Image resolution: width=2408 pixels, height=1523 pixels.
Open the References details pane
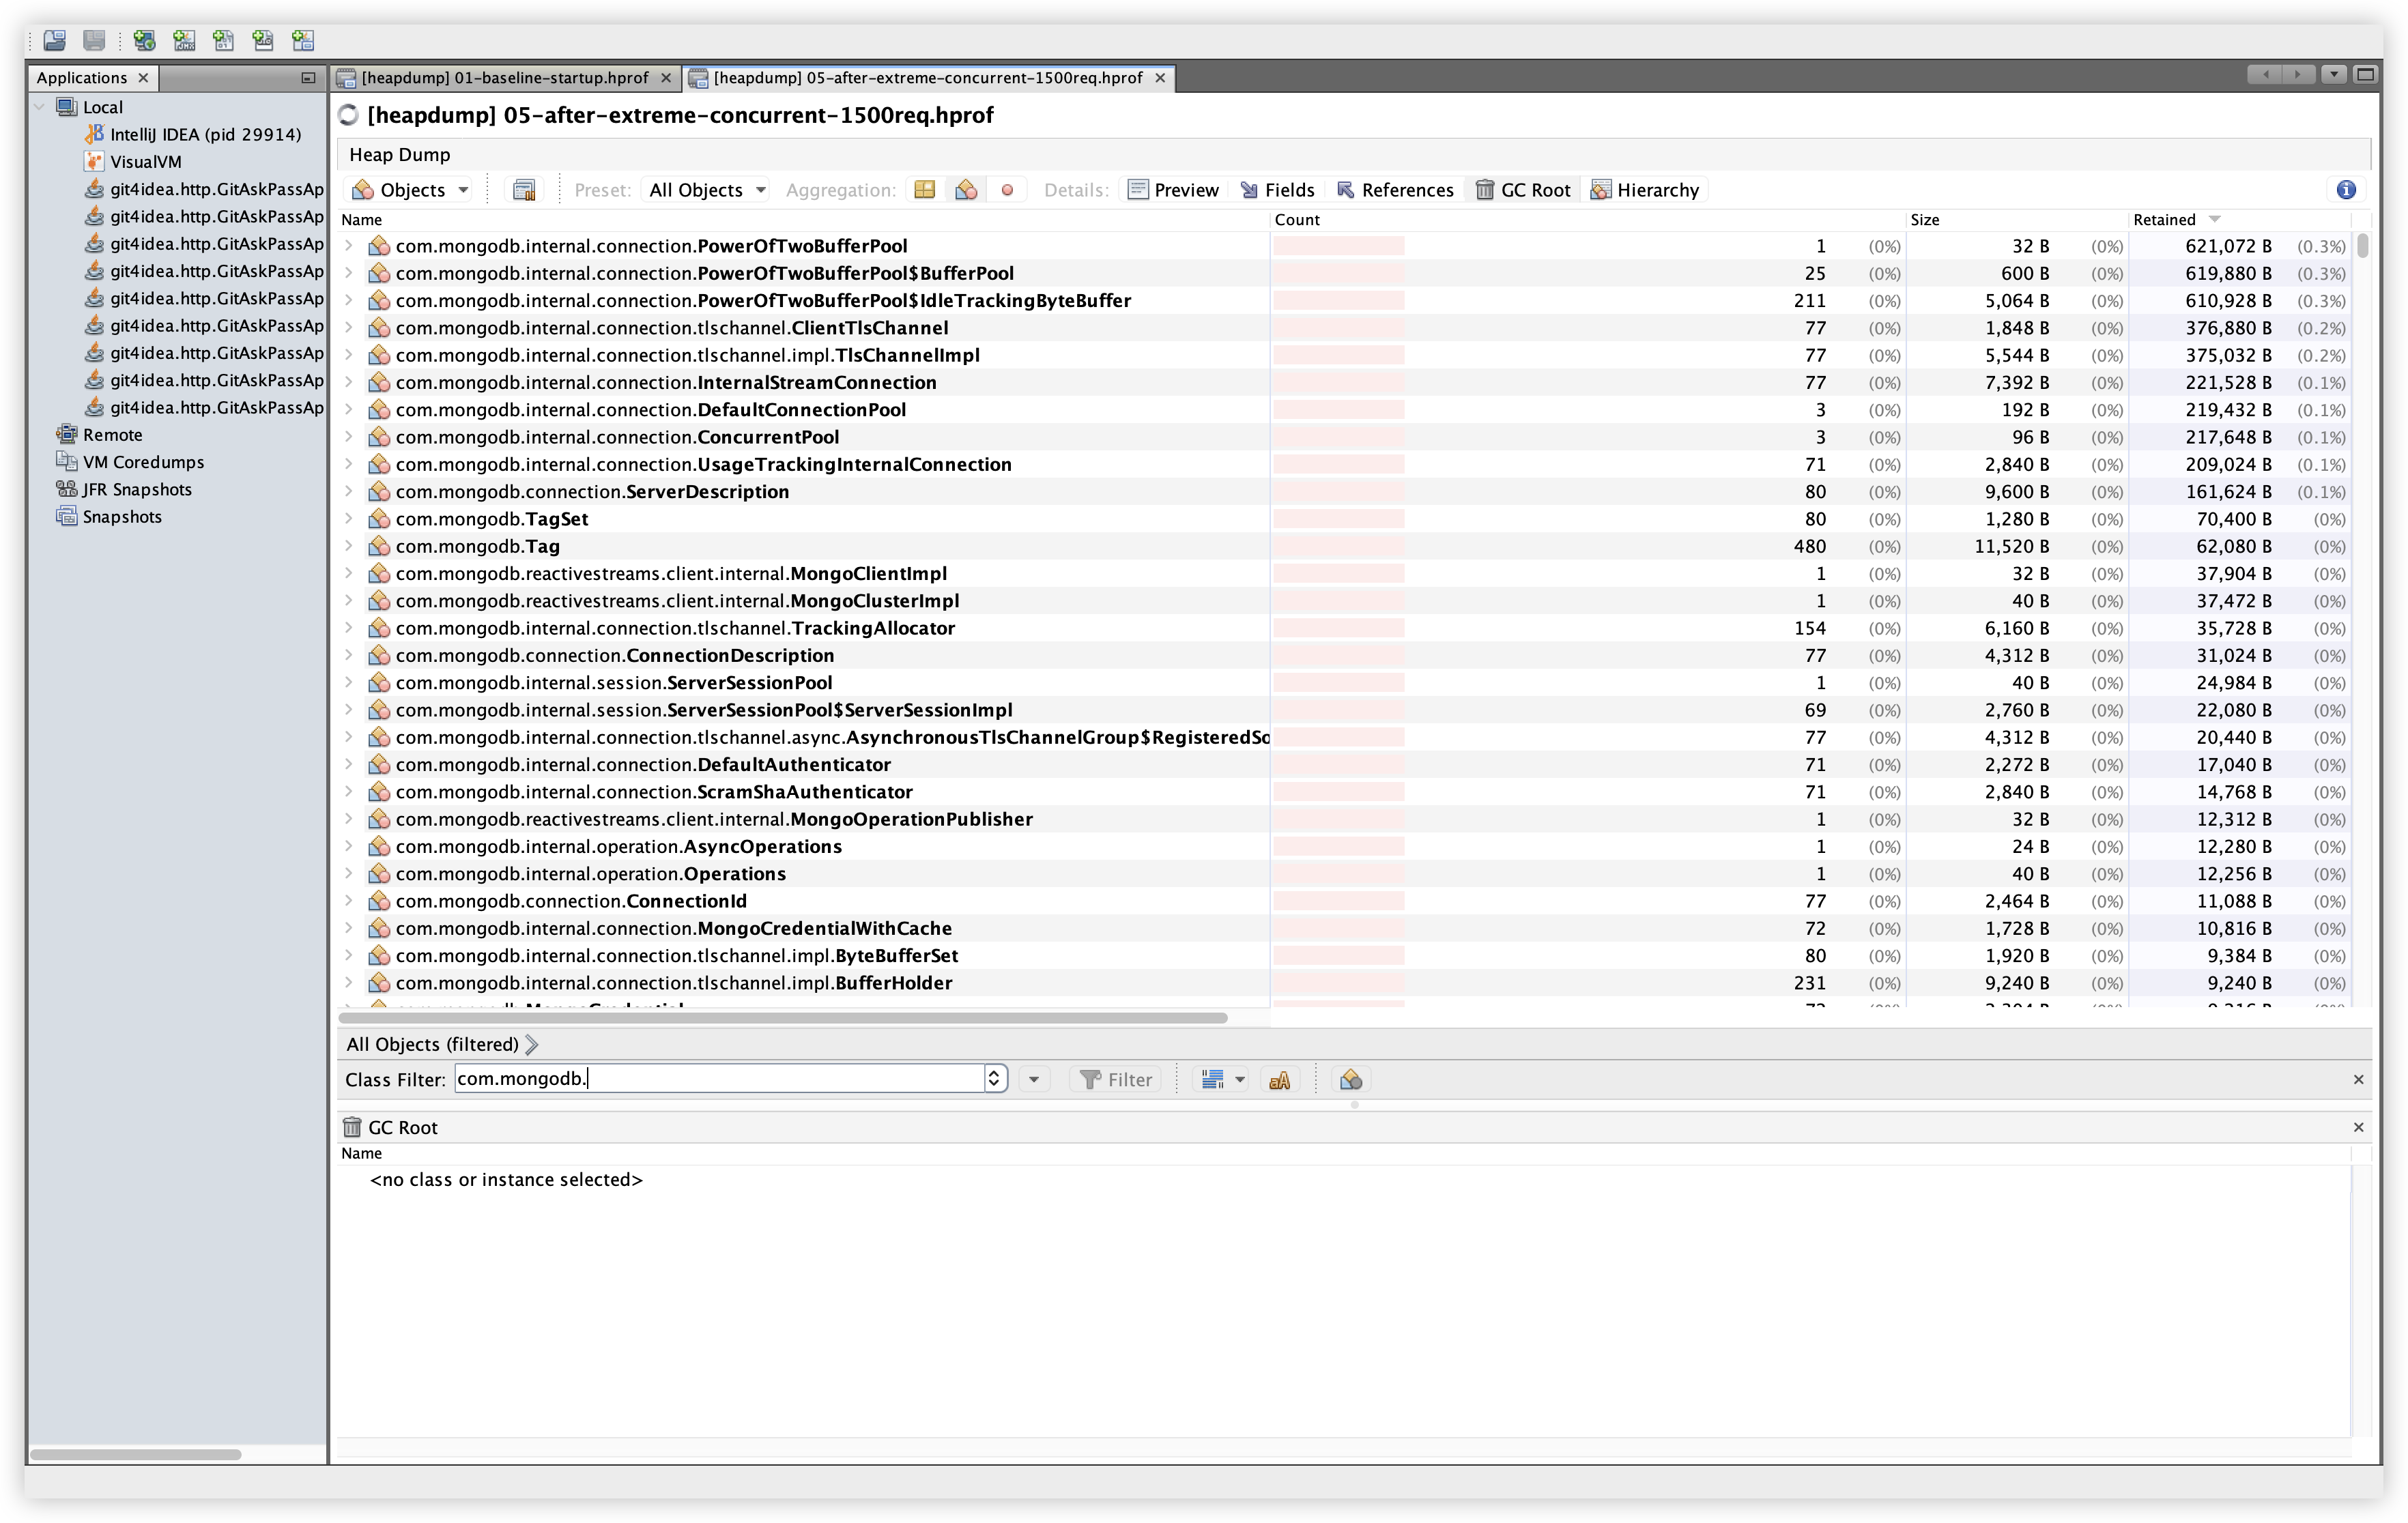(1395, 189)
